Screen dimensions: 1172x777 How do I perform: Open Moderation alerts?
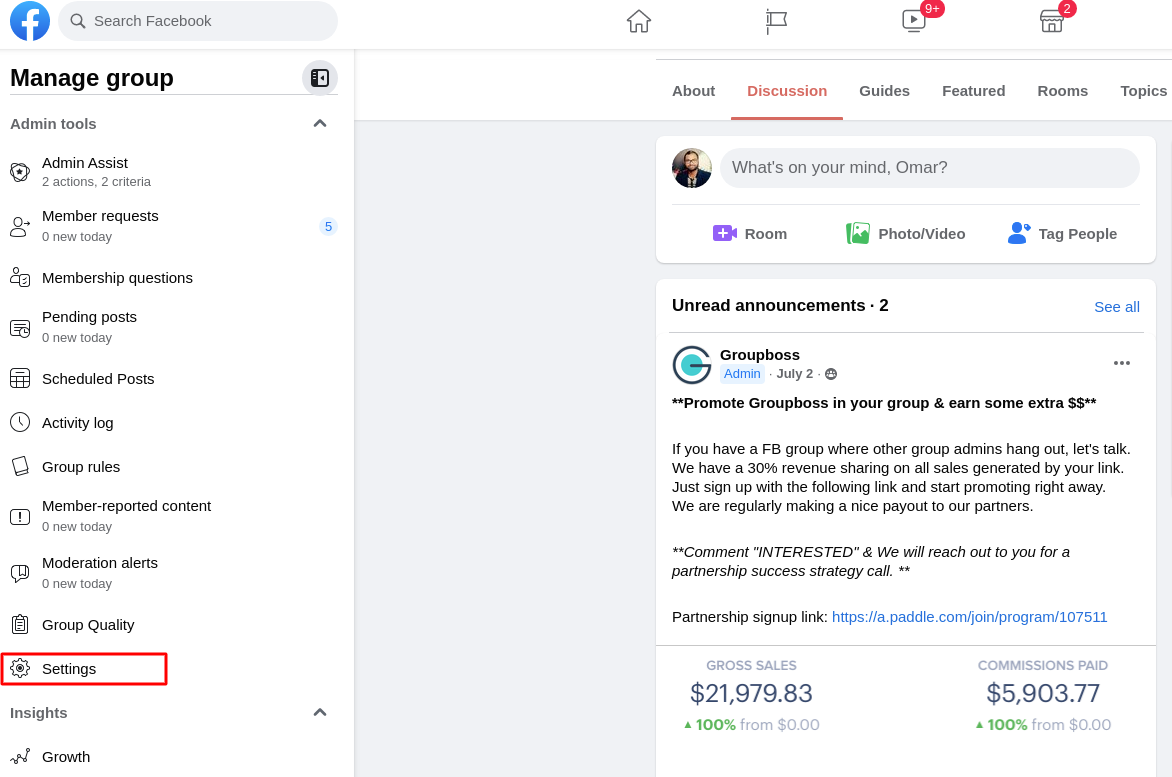(174, 573)
